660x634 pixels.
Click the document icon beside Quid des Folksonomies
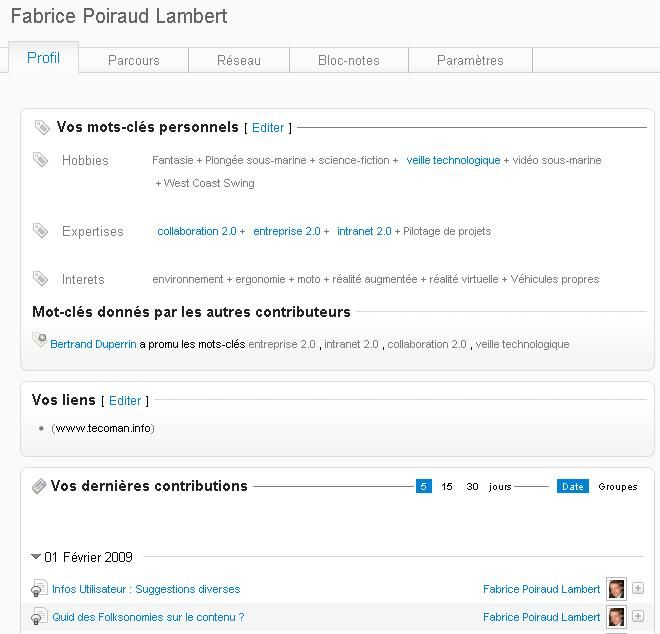tap(40, 616)
